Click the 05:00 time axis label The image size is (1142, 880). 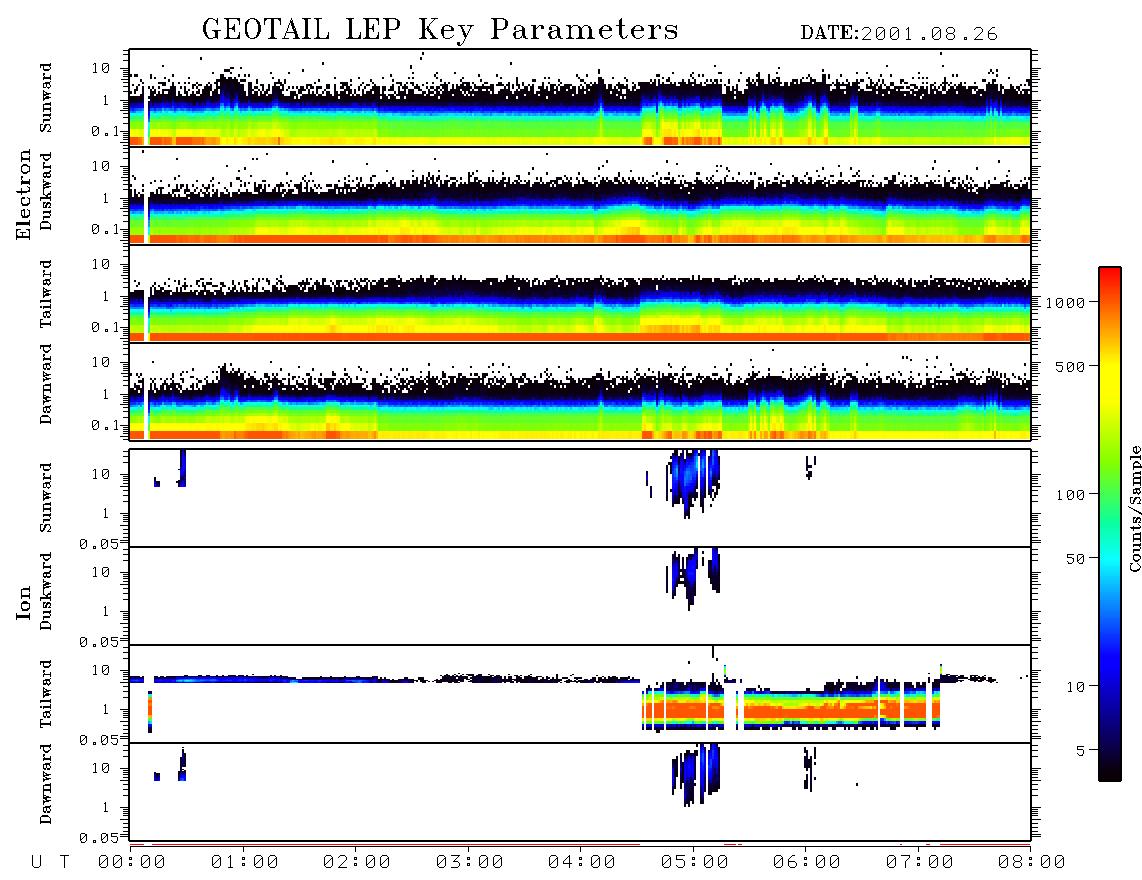pyautogui.click(x=695, y=863)
